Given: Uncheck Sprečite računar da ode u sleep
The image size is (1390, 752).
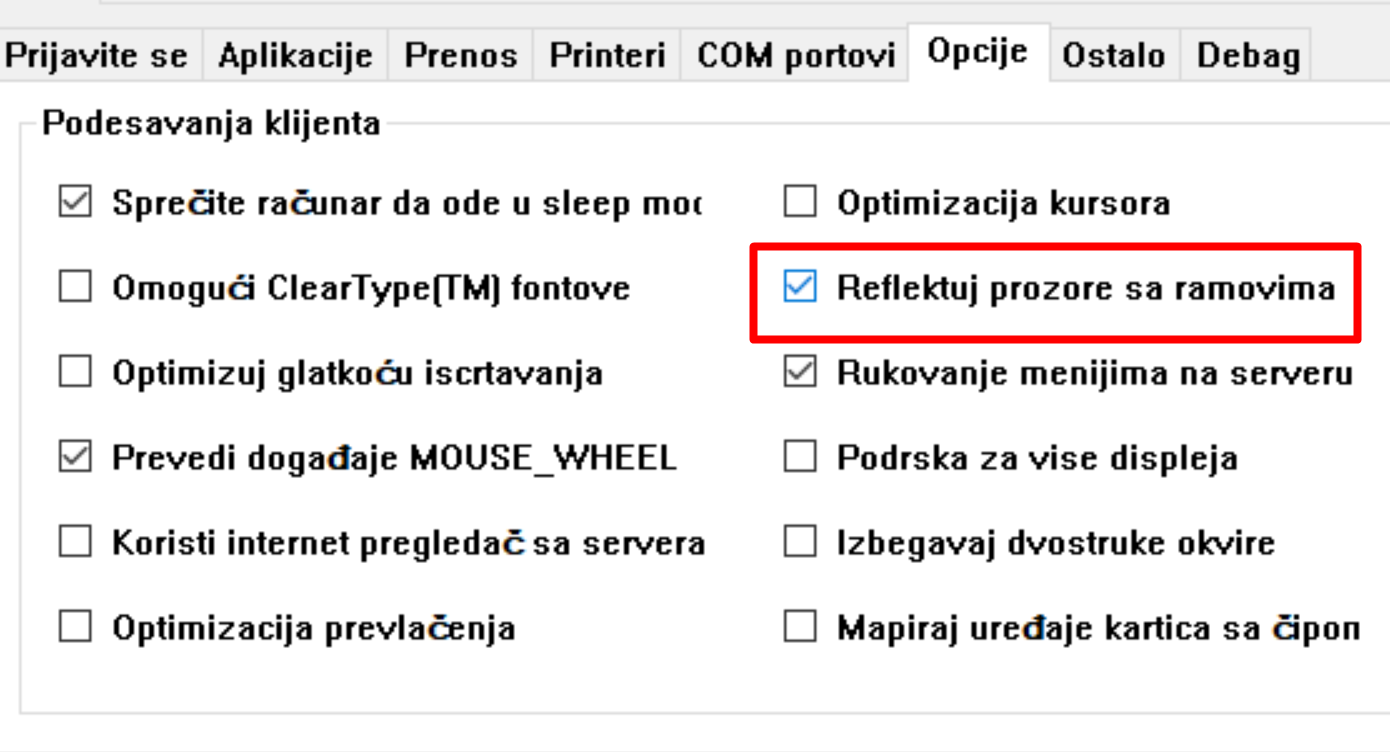Looking at the screenshot, I should point(75,204).
